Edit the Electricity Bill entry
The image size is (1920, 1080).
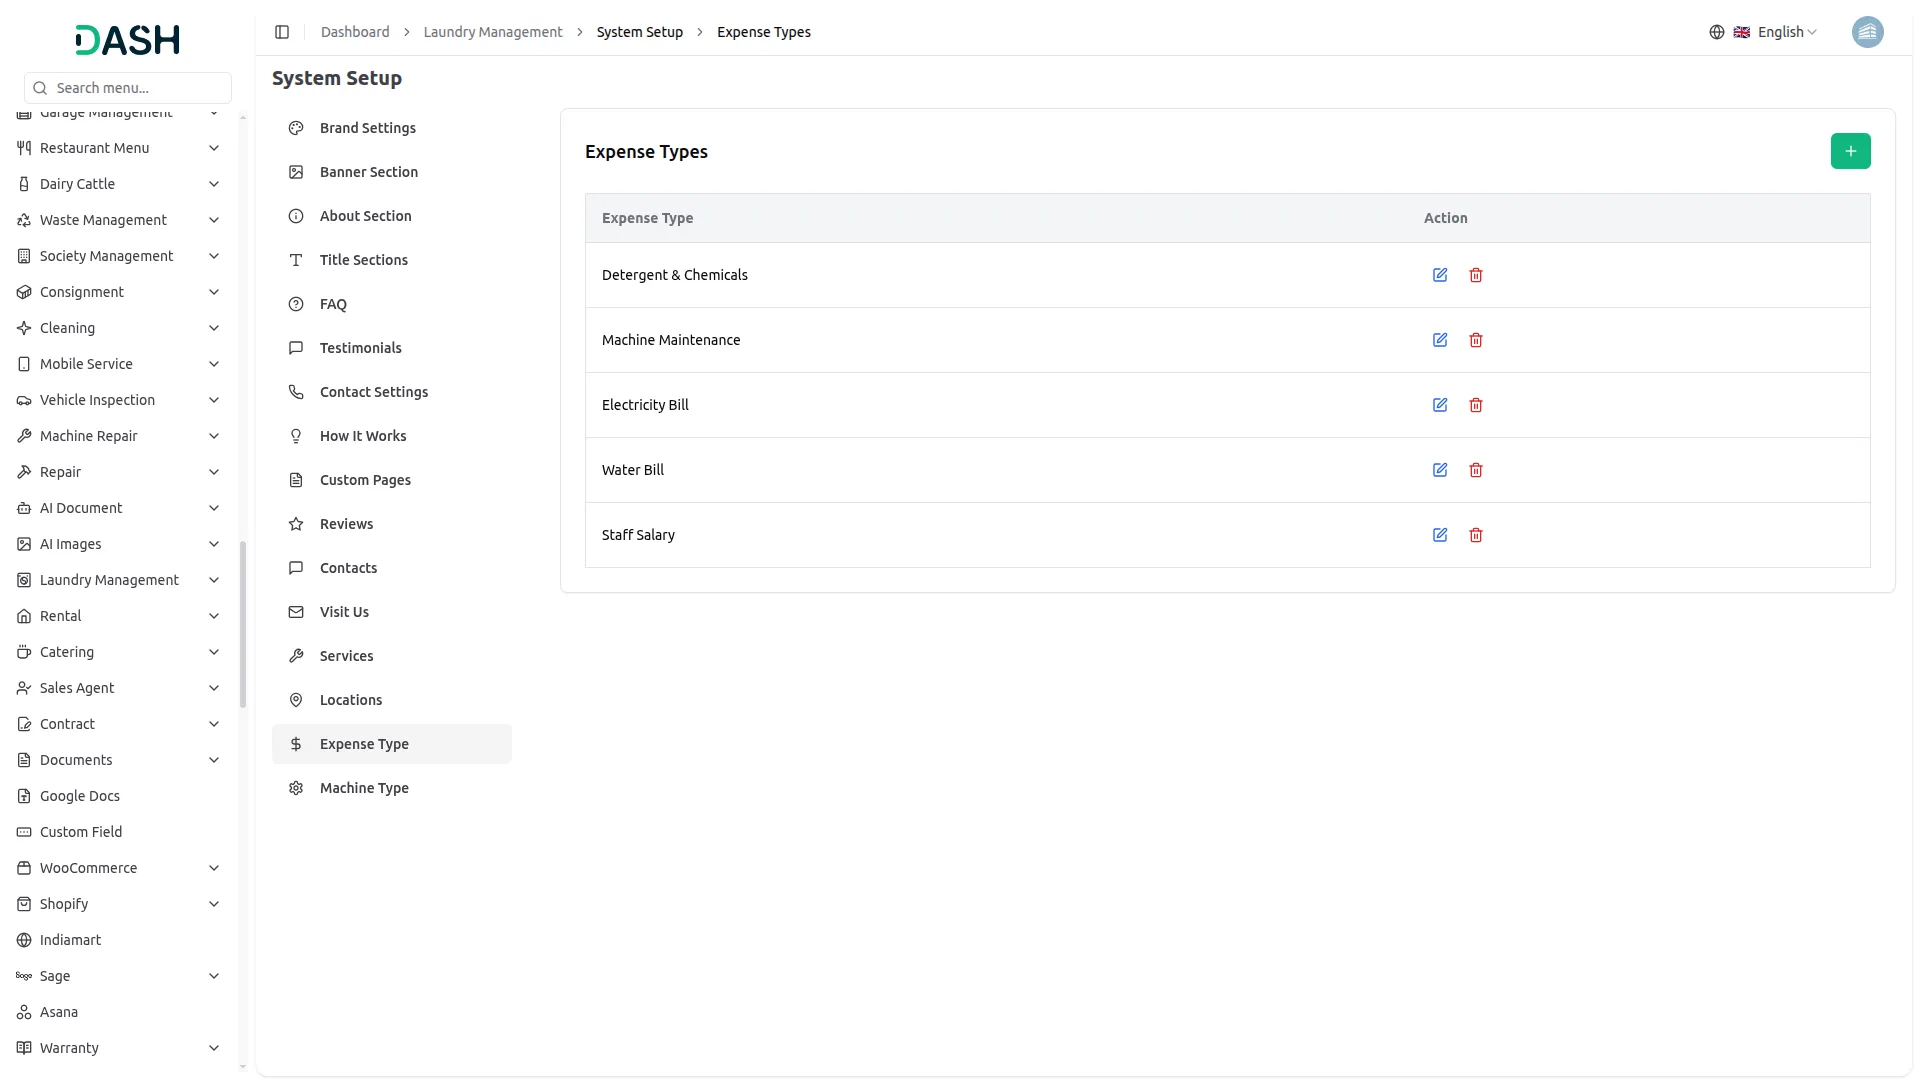1440,405
